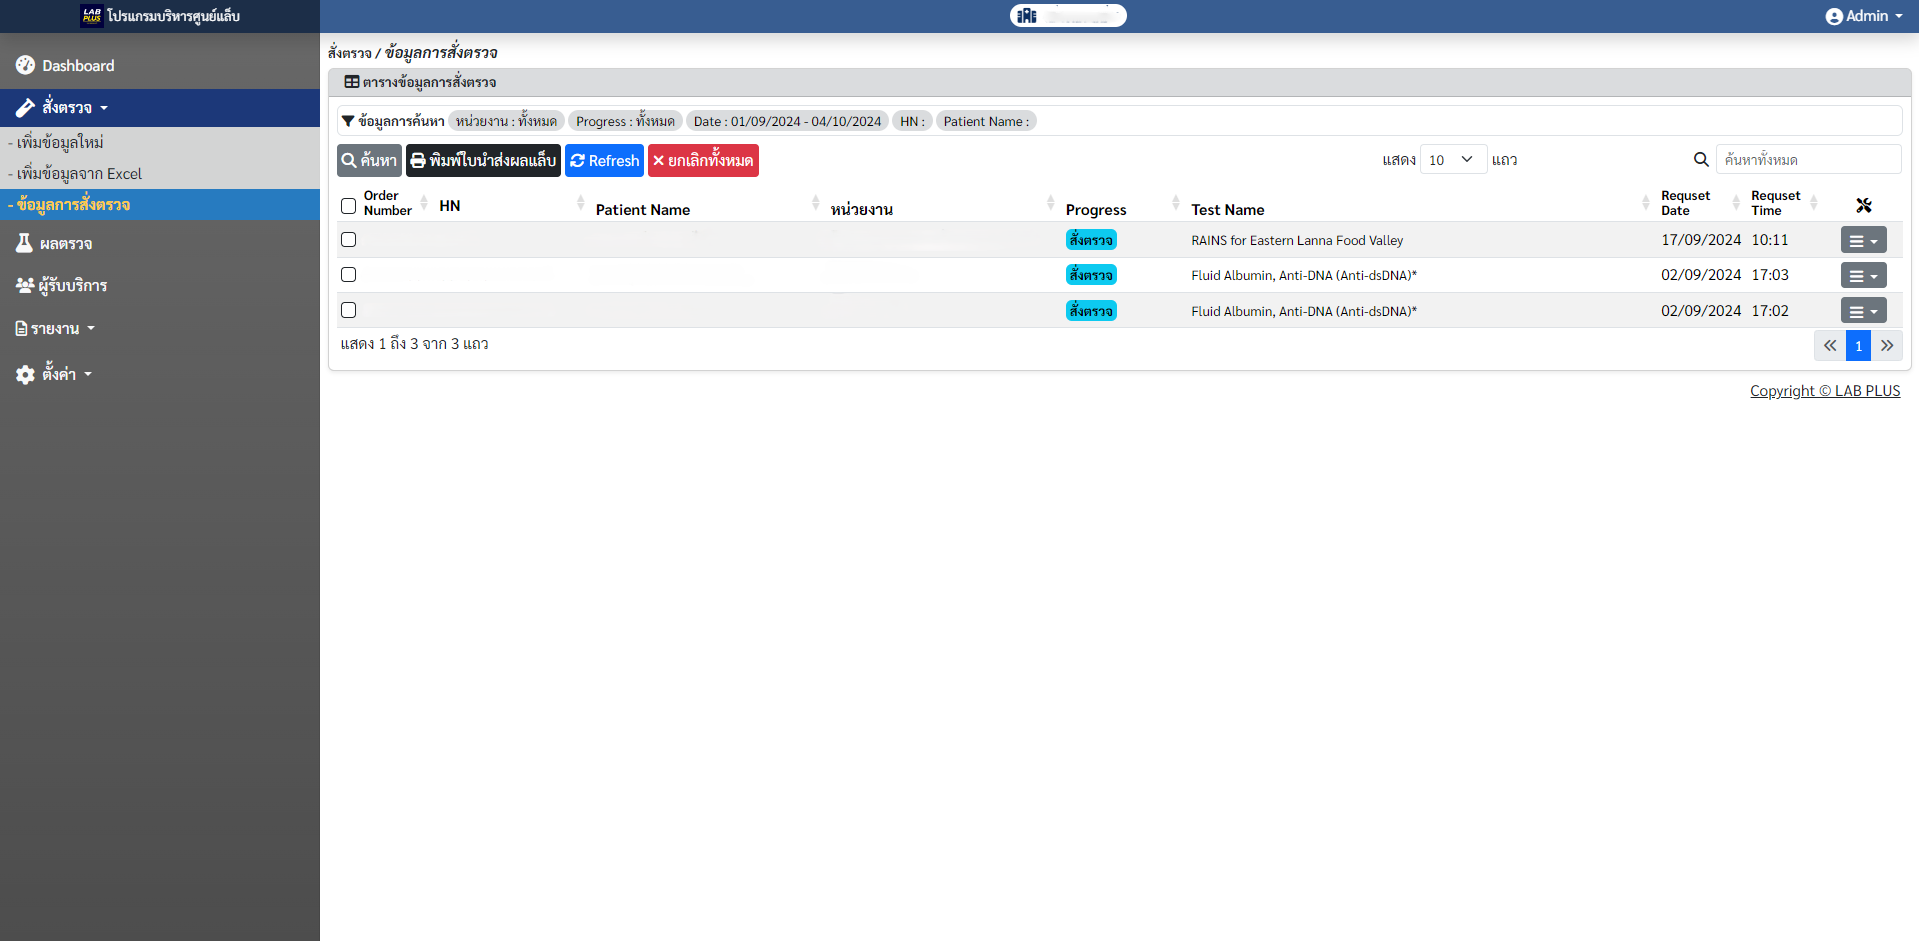Viewport: 1919px width, 941px height.
Task: Click the ค้นหาทั้งหมด search input field
Action: click(1807, 160)
